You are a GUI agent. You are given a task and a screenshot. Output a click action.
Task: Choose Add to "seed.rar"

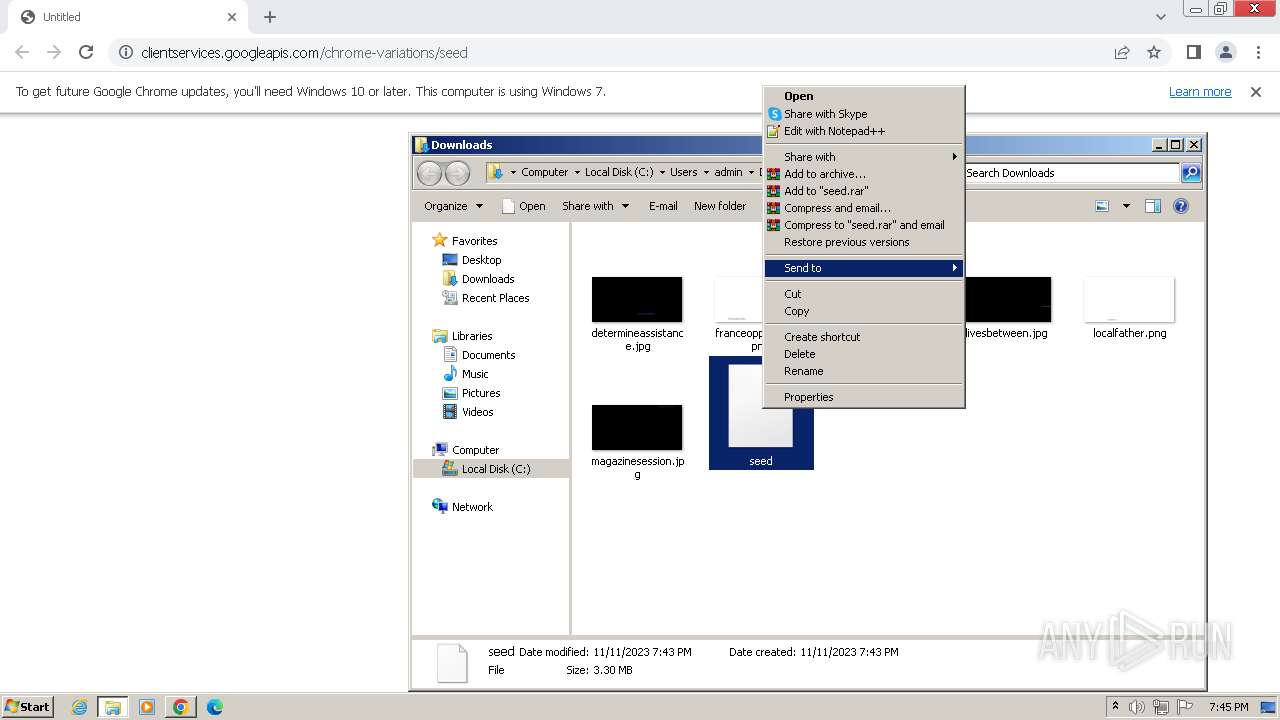pyautogui.click(x=864, y=191)
